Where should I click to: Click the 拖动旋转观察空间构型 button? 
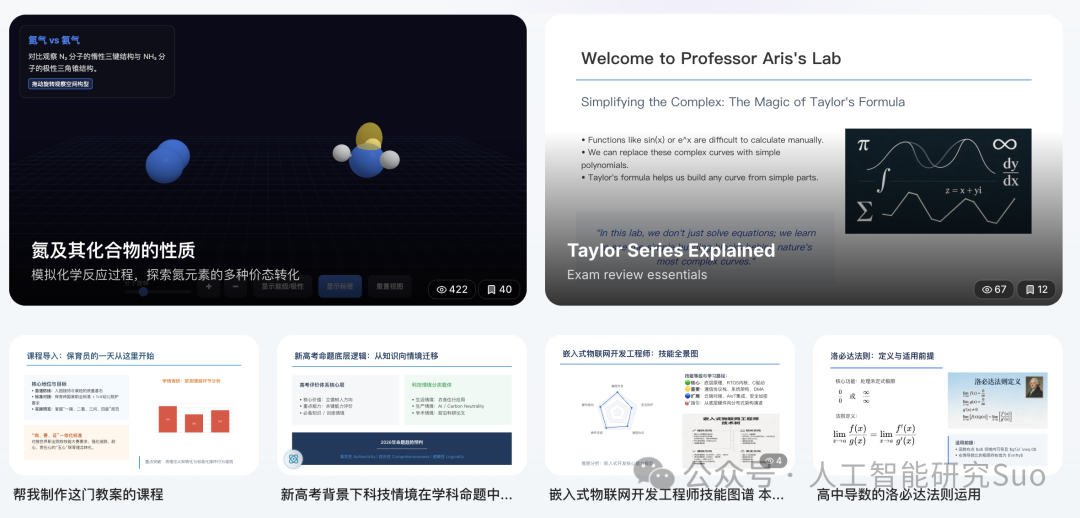60,84
